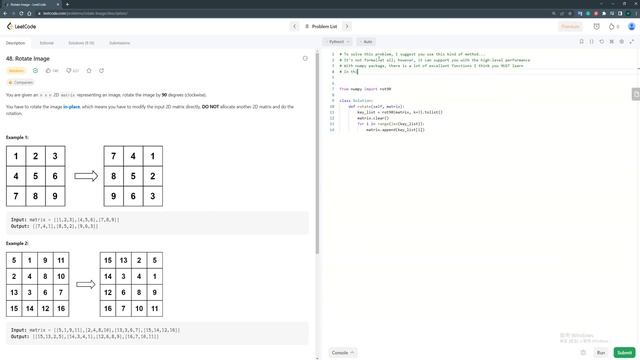The height and width of the screenshot is (360, 640).
Task: Click the green solved checkmark icon
Action: [36, 71]
